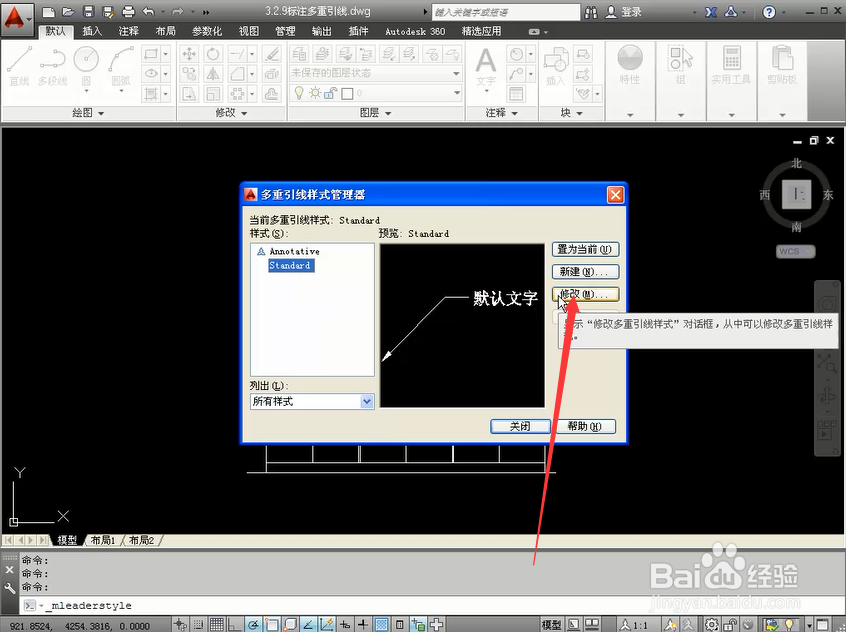Viewport: 846px width, 632px height.
Task: Toggle grid display in status bar
Action: coord(216,624)
